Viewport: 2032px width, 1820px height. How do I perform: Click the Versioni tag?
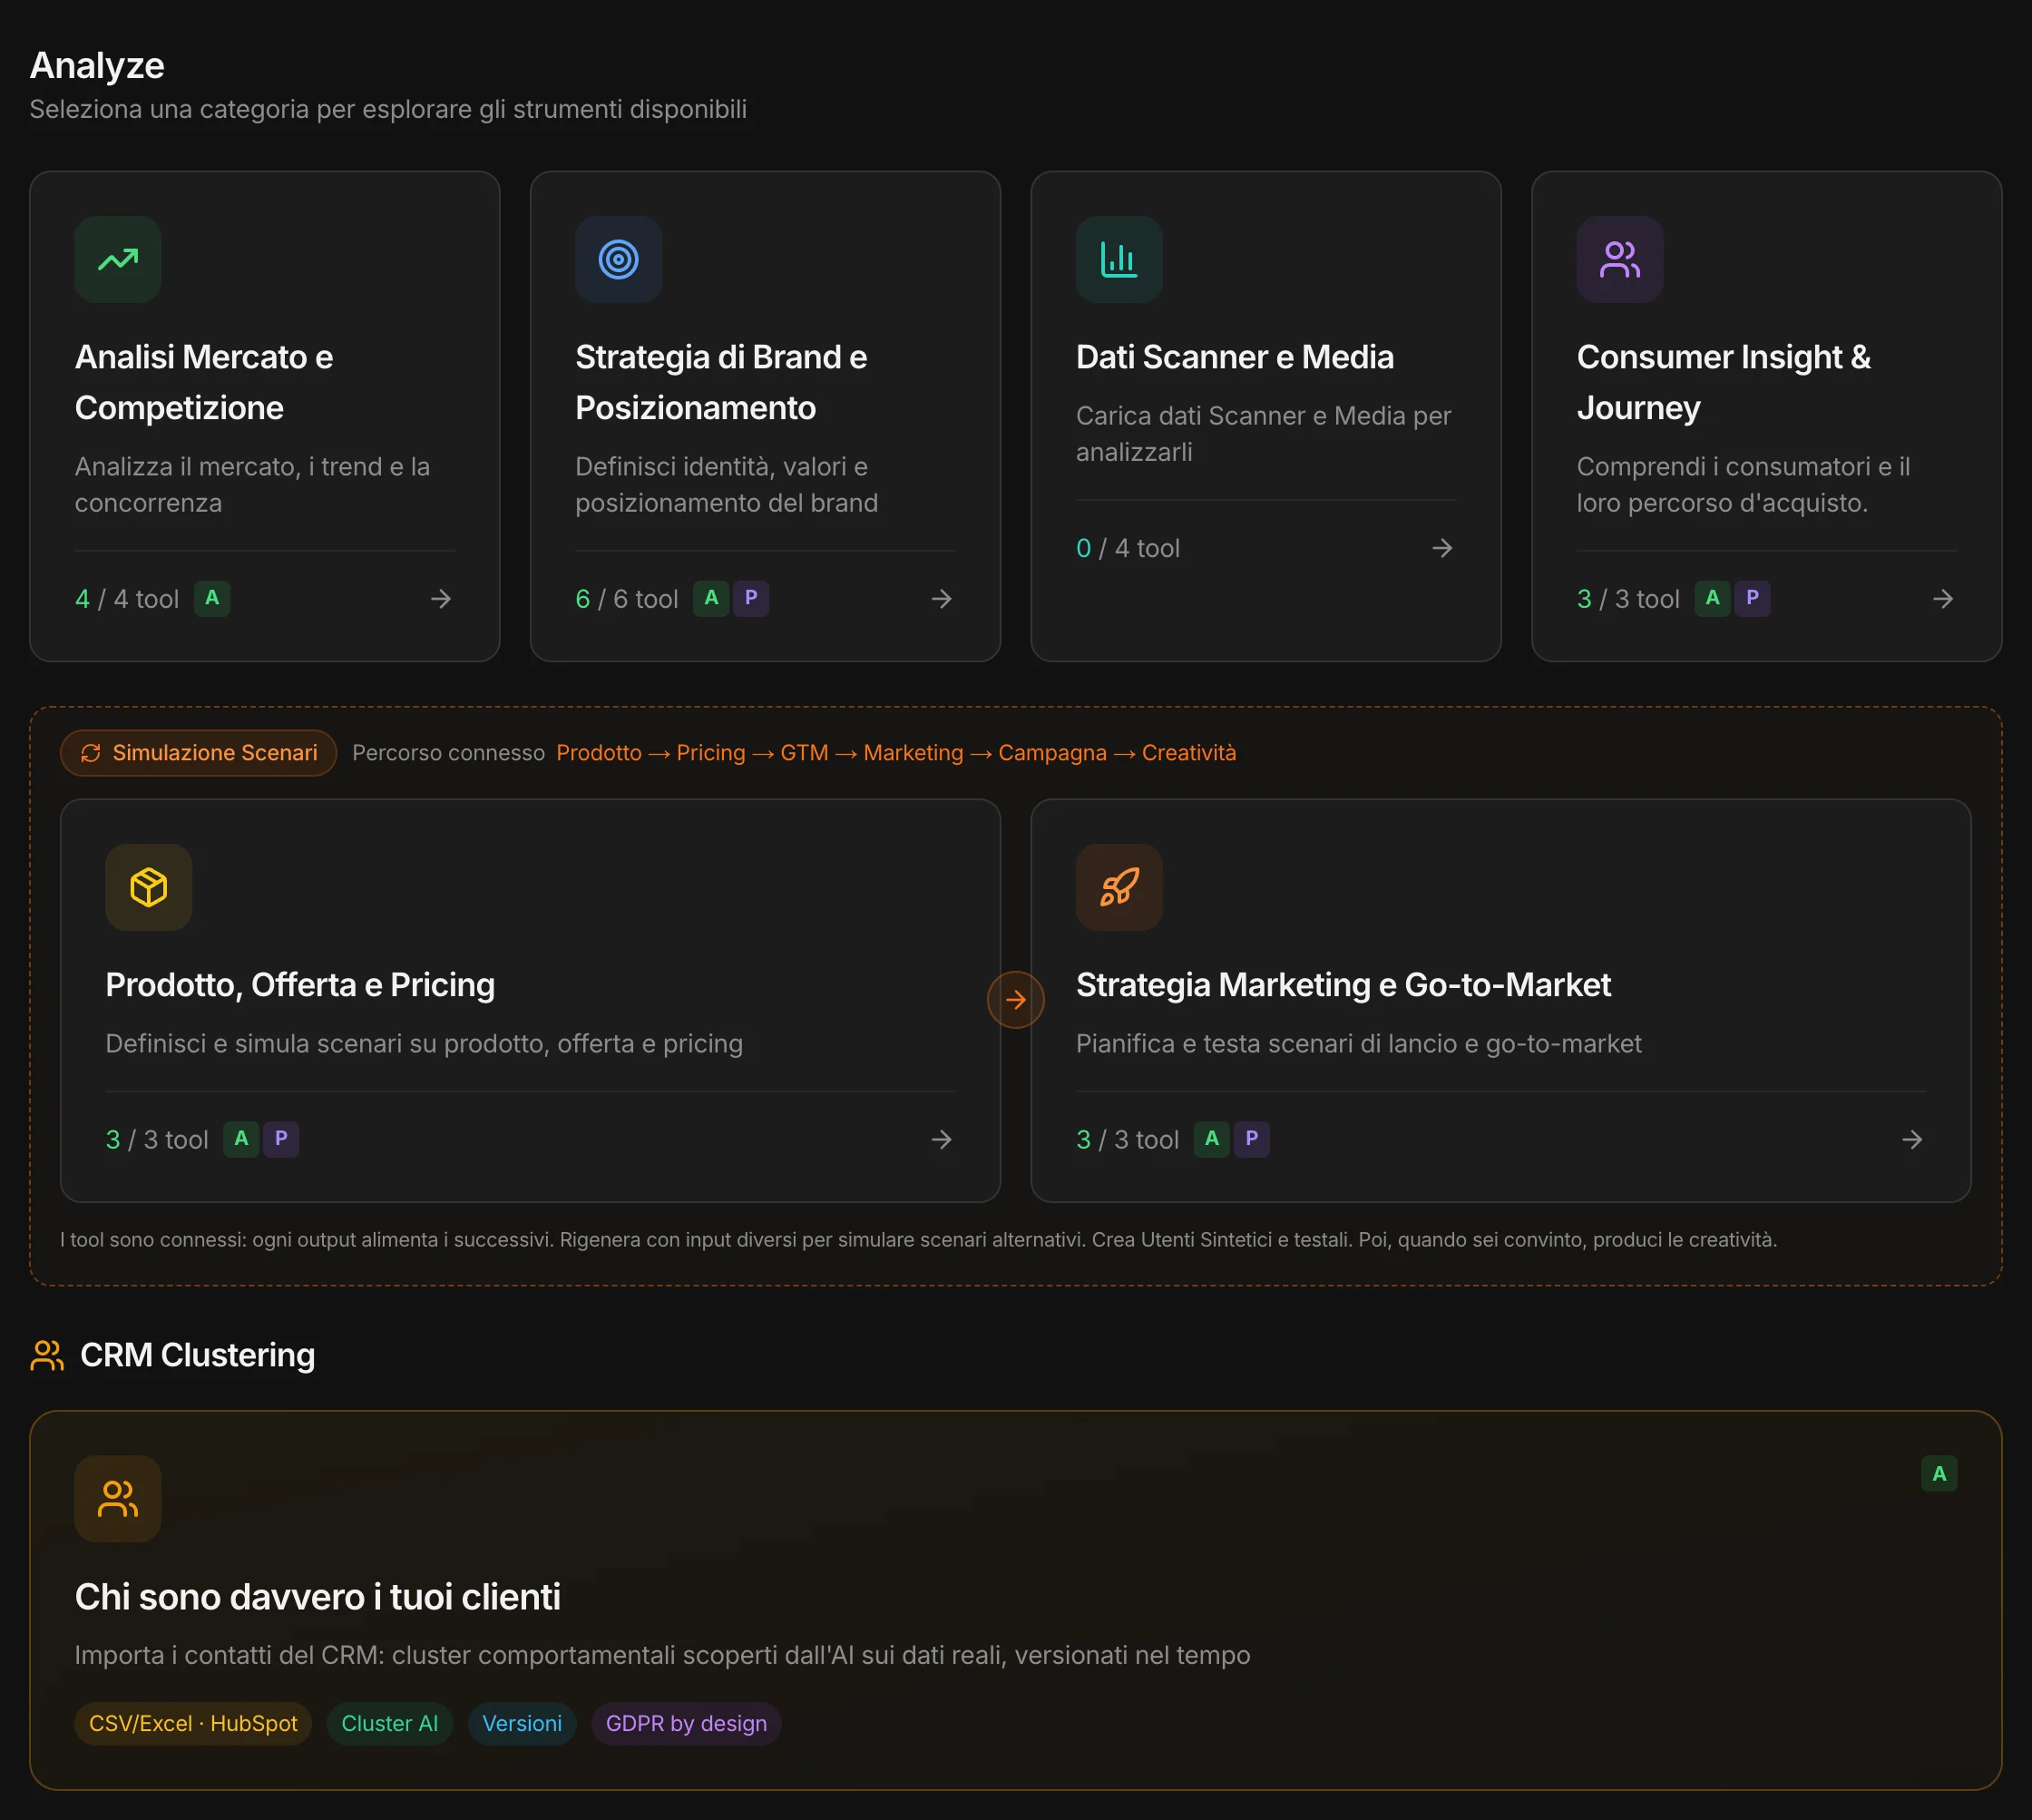(522, 1724)
